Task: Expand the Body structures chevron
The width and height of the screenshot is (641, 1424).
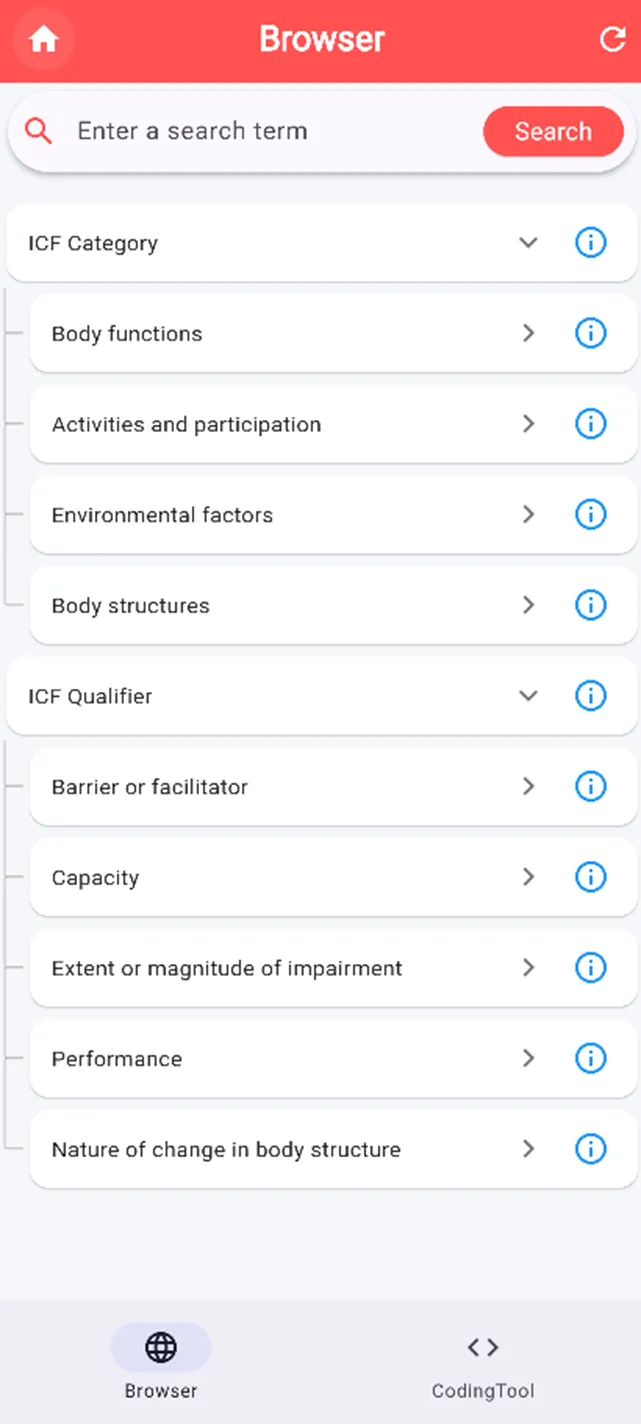Action: 529,605
